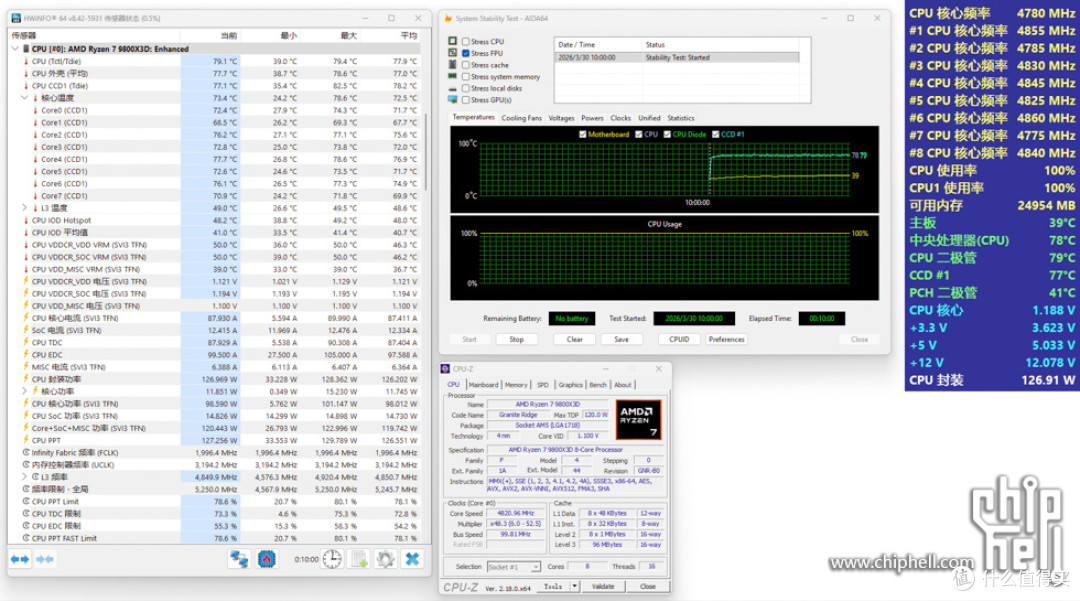The height and width of the screenshot is (601, 1080).
Task: Enable Stress GPU(s) checkbox
Action: click(x=466, y=100)
